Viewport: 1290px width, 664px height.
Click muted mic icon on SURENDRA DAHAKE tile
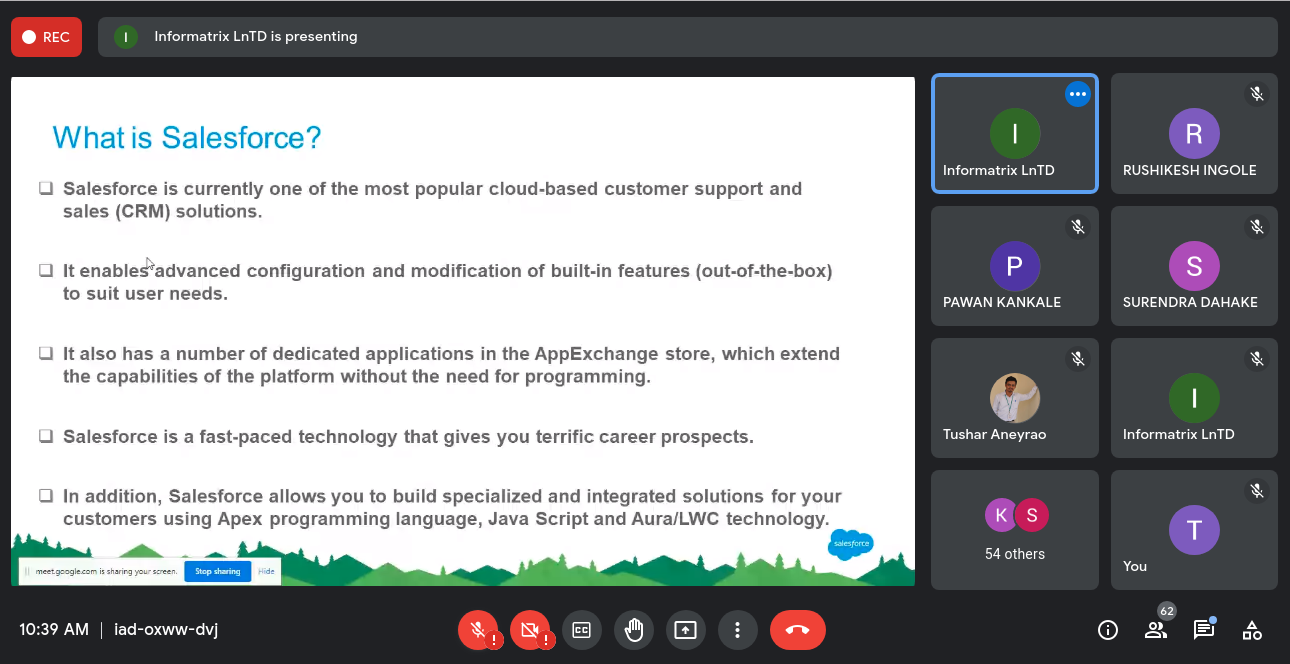pyautogui.click(x=1257, y=227)
